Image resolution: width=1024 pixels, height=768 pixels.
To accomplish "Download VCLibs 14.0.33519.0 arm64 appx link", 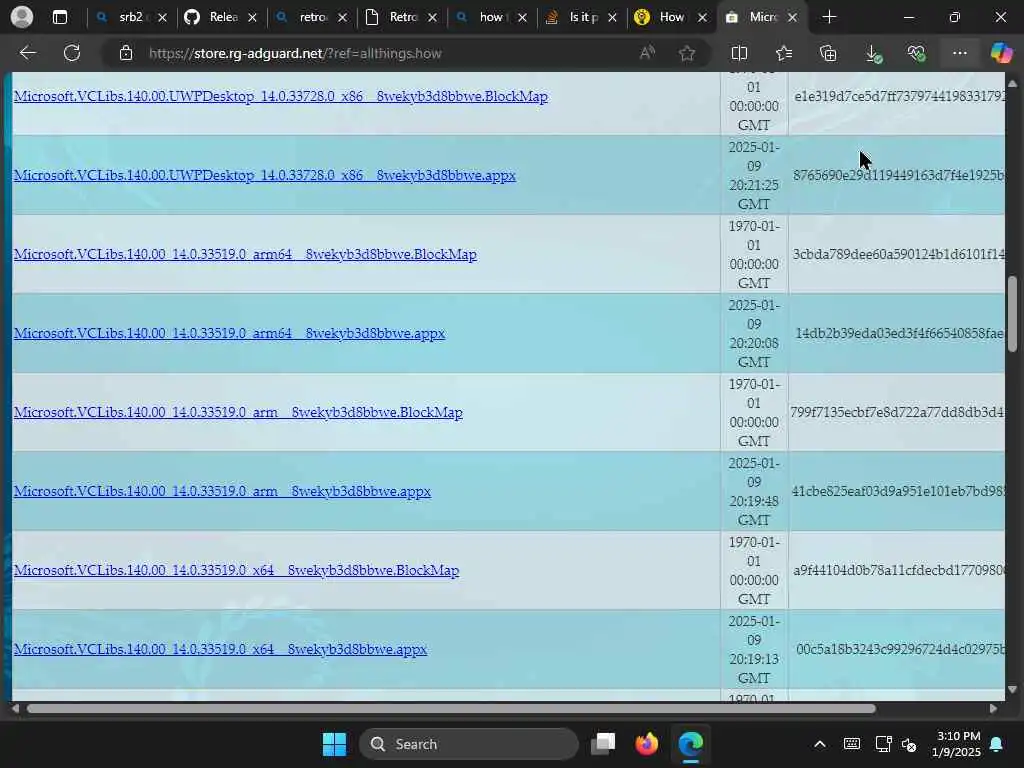I will [229, 334].
